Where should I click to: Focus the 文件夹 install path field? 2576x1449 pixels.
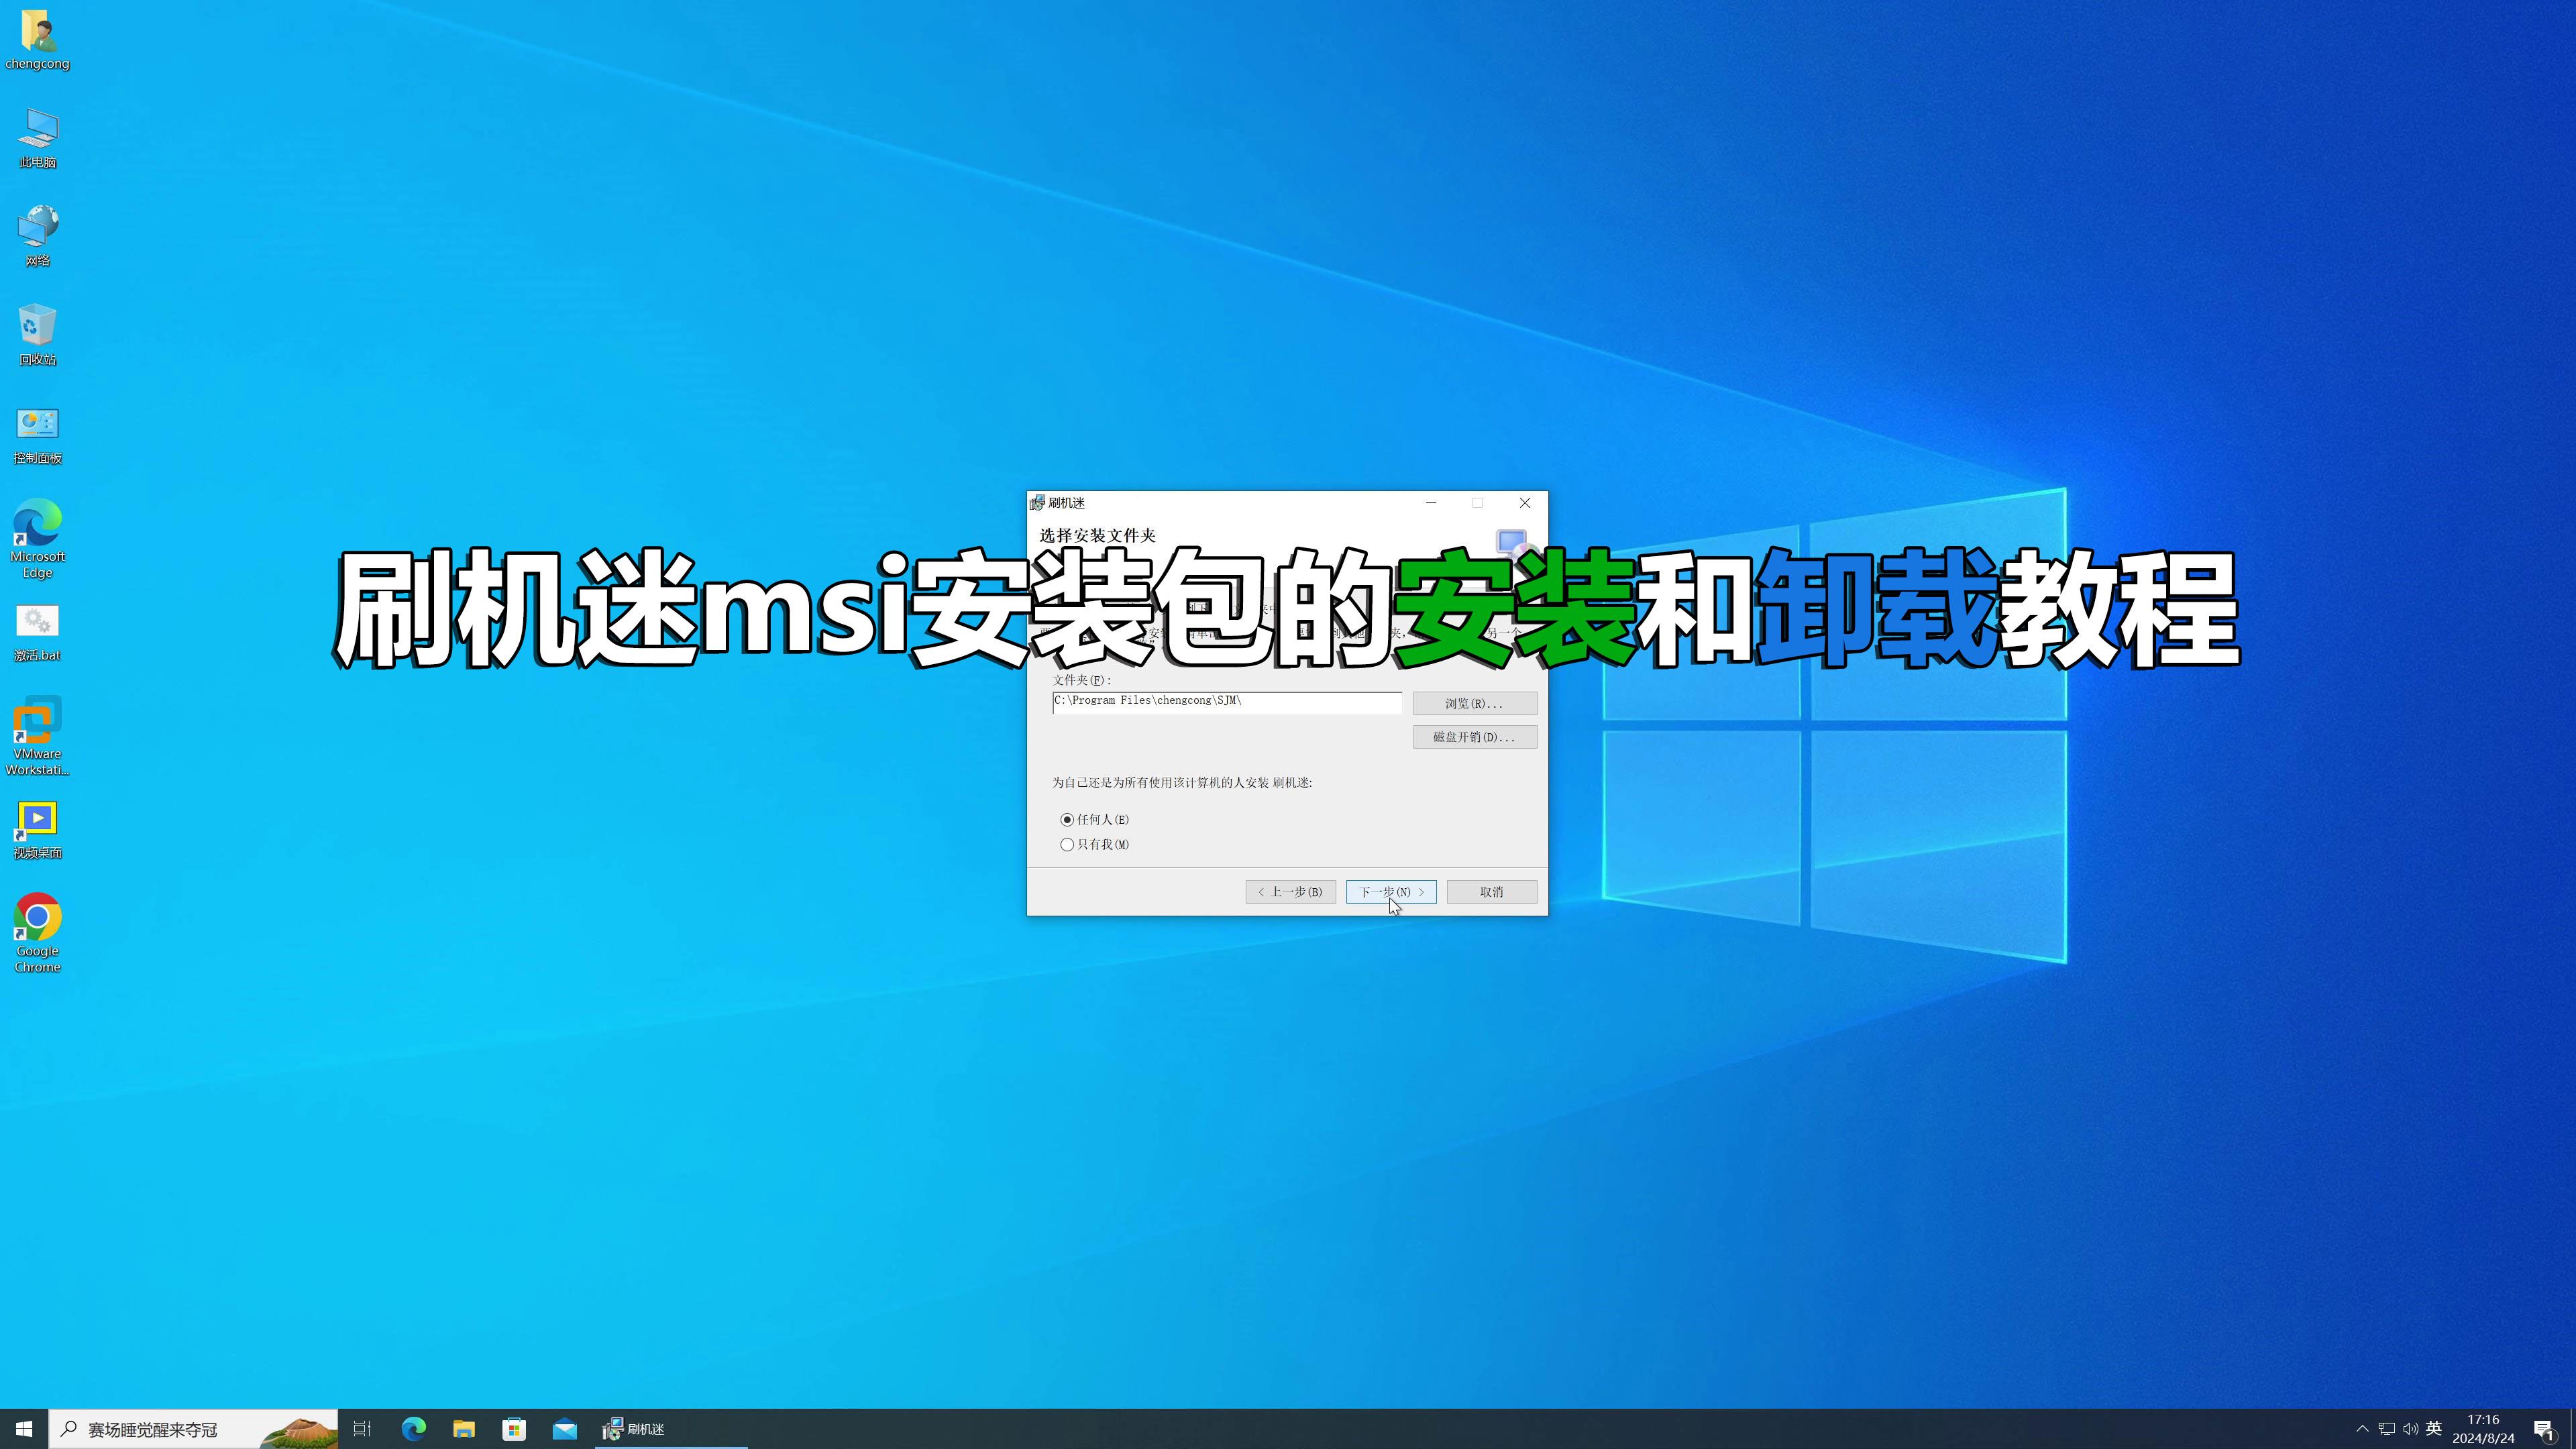[x=1227, y=702]
